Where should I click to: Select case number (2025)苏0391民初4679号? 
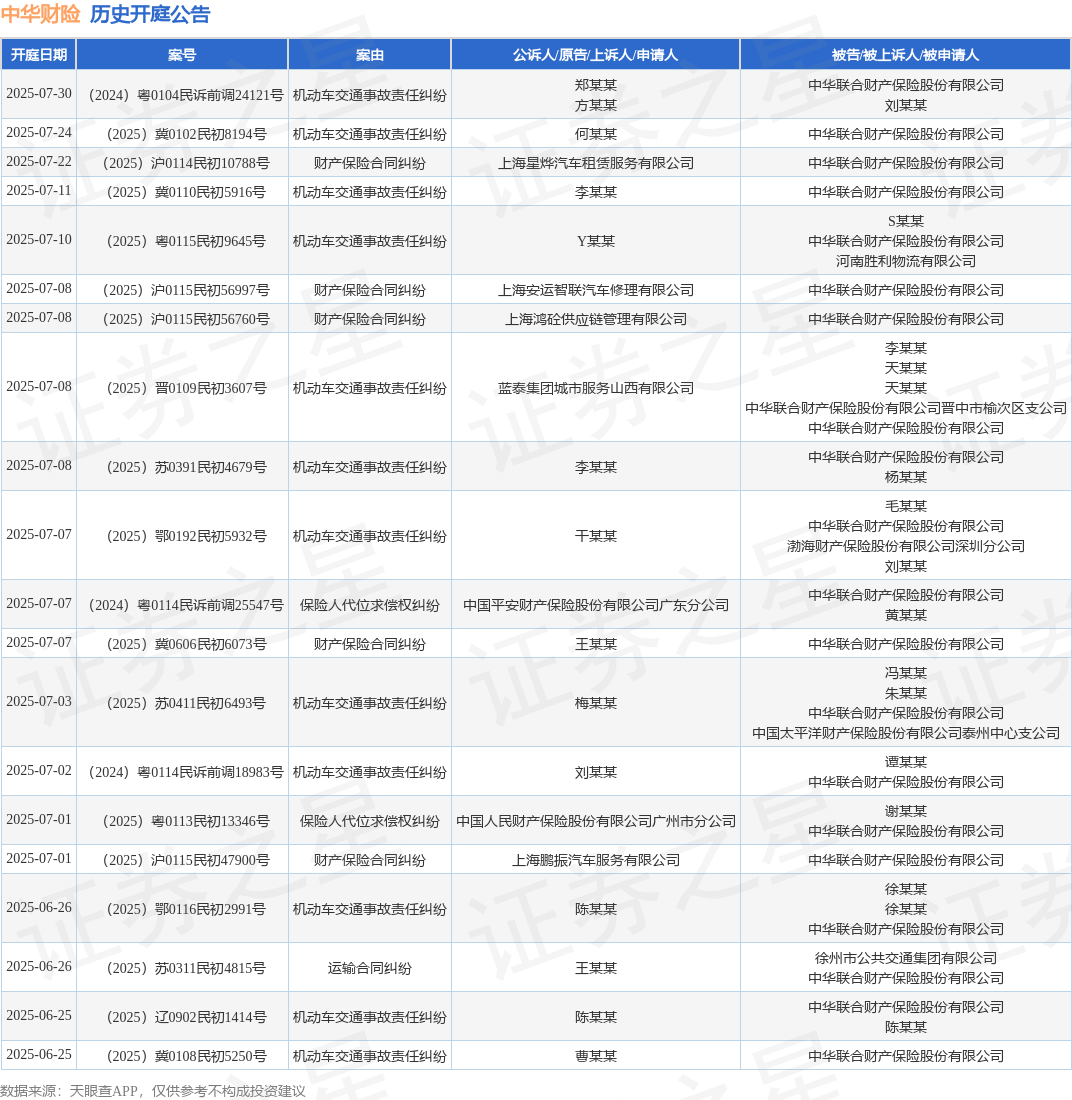pos(182,467)
